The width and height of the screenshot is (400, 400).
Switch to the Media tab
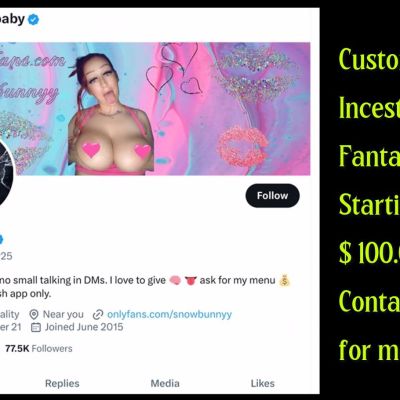coord(165,383)
